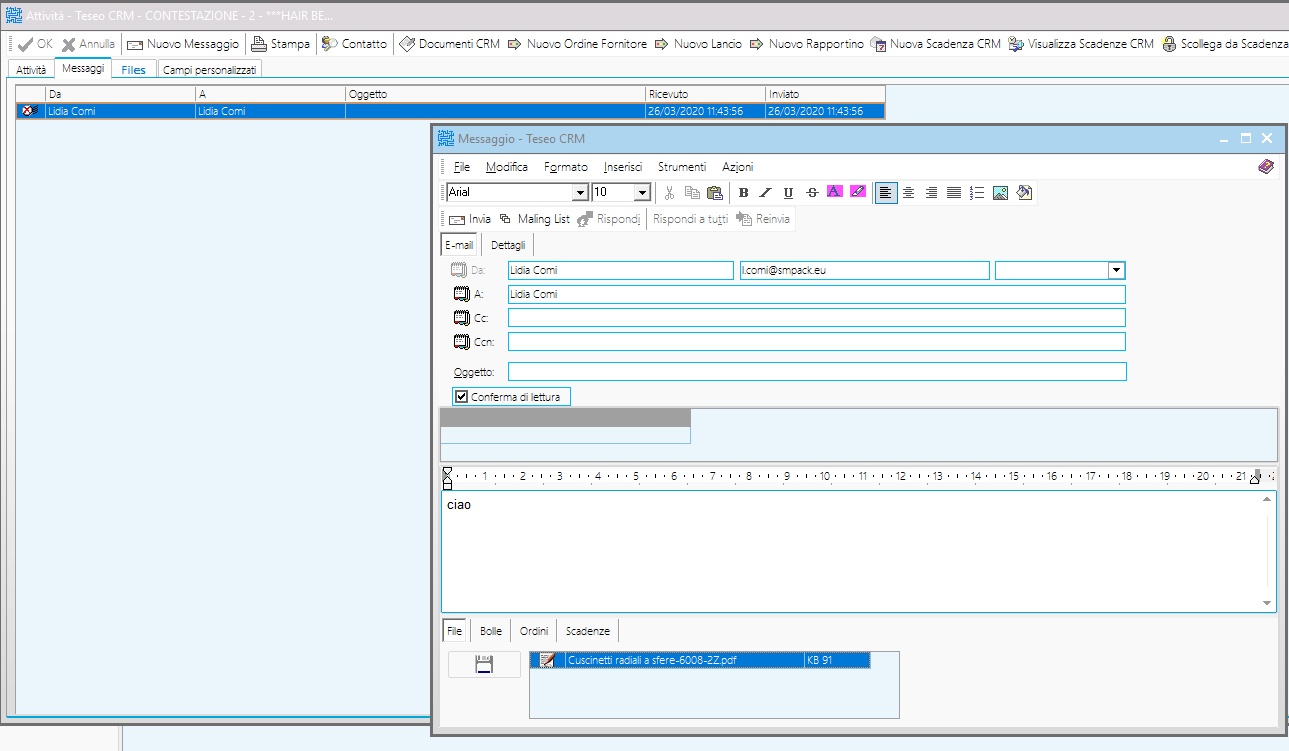Open the font size dropdown
1289x751 pixels.
643,192
